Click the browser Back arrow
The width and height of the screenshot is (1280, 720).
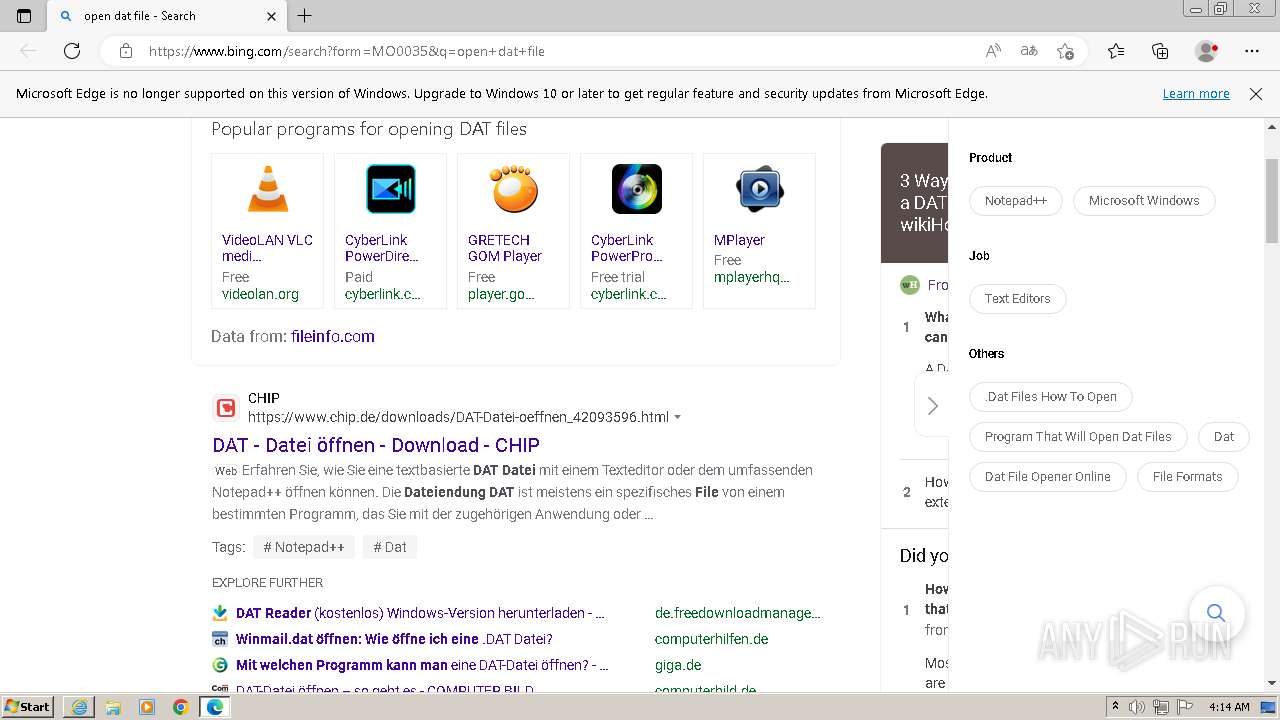point(28,51)
